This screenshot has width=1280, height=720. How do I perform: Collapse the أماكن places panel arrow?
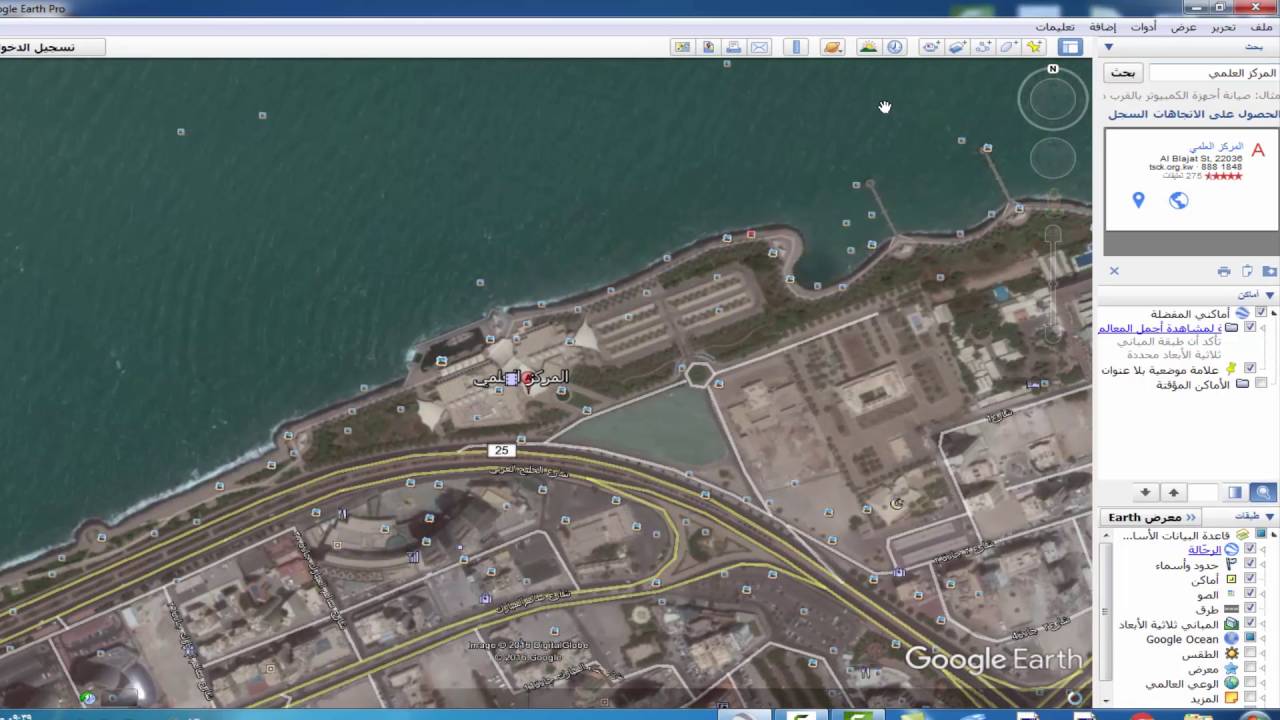[1271, 295]
